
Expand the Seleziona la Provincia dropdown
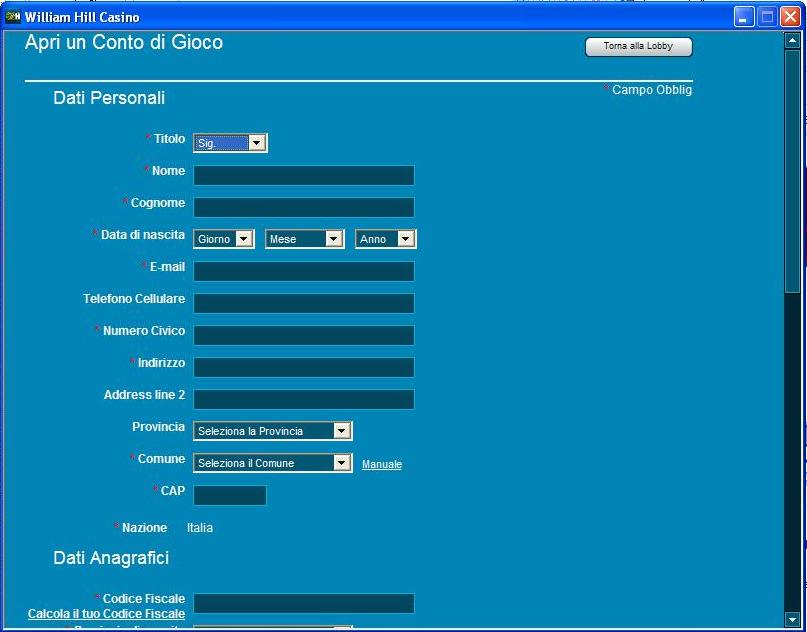pyautogui.click(x=273, y=431)
